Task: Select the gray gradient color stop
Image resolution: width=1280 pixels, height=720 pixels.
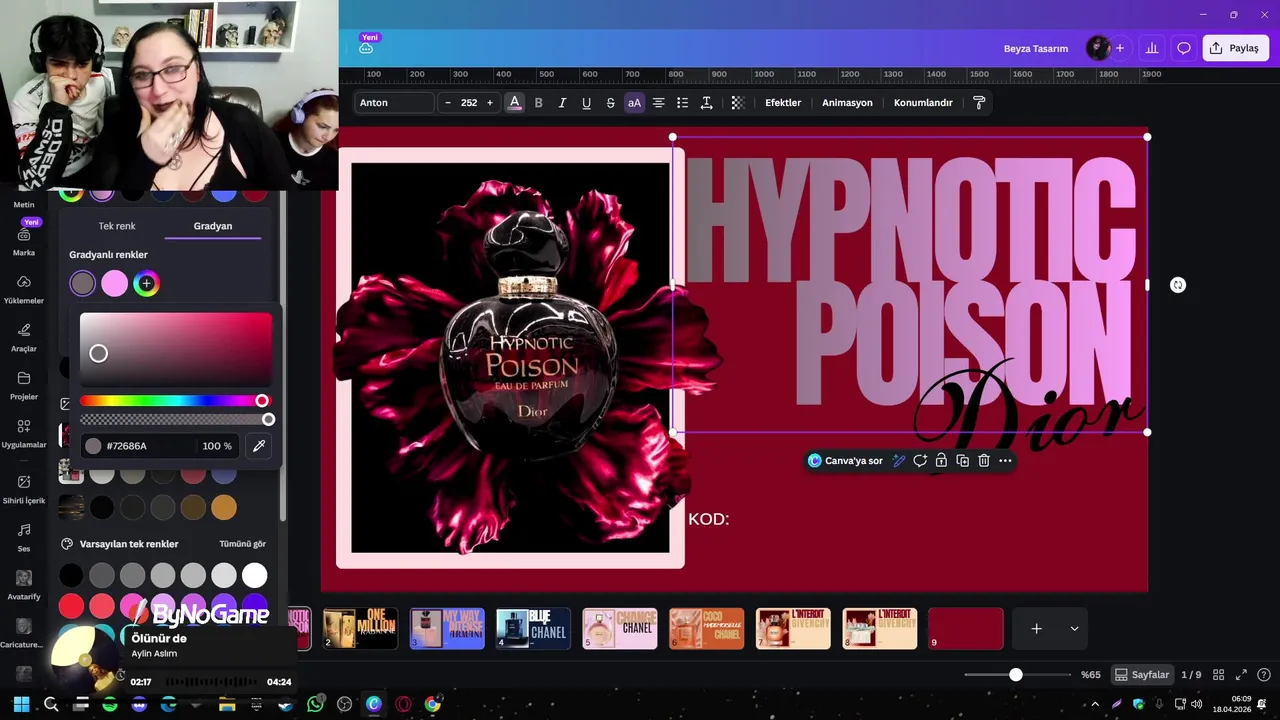Action: [x=83, y=284]
